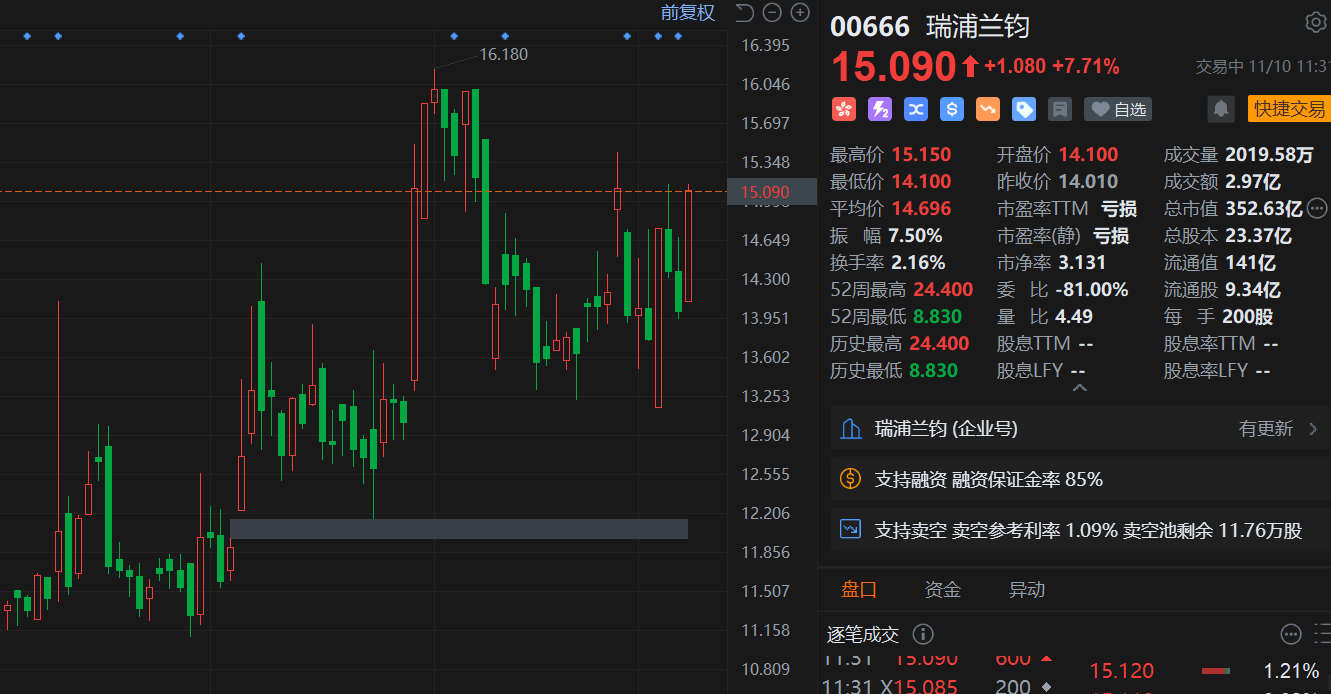Open the gray notes icon
The height and width of the screenshot is (694, 1331).
point(1059,109)
